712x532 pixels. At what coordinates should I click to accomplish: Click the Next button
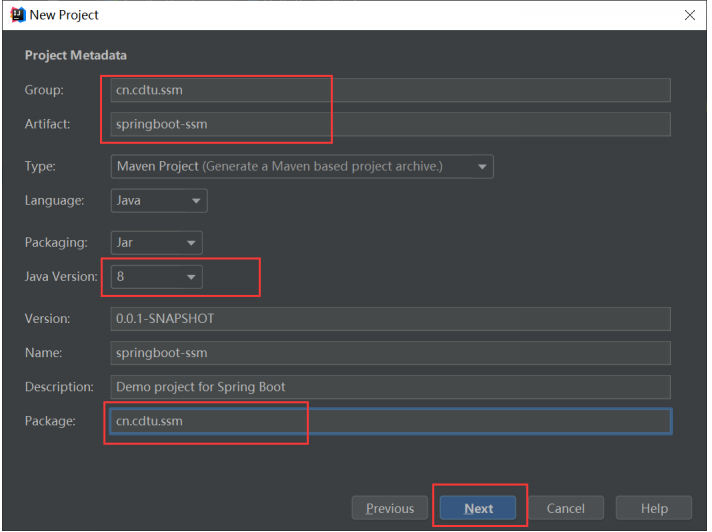[478, 508]
